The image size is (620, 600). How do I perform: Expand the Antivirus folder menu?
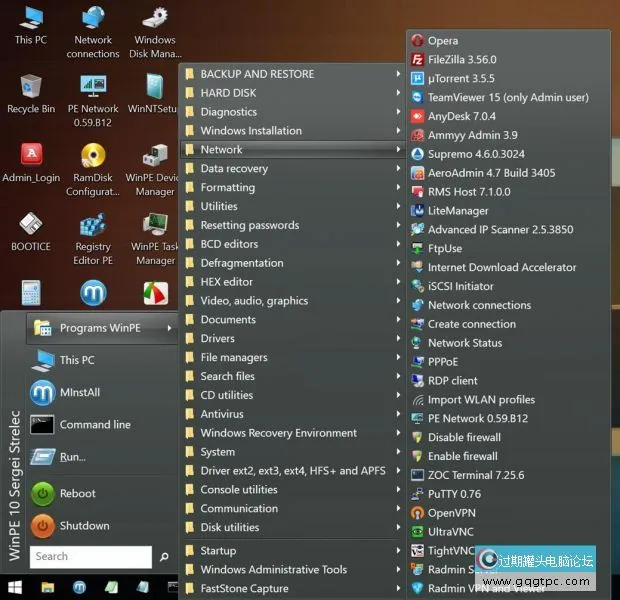click(x=222, y=414)
